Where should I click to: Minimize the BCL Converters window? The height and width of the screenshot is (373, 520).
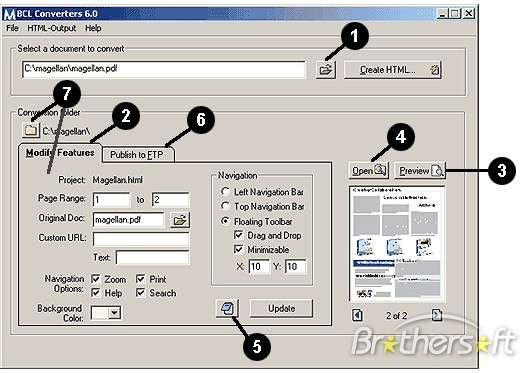point(442,14)
